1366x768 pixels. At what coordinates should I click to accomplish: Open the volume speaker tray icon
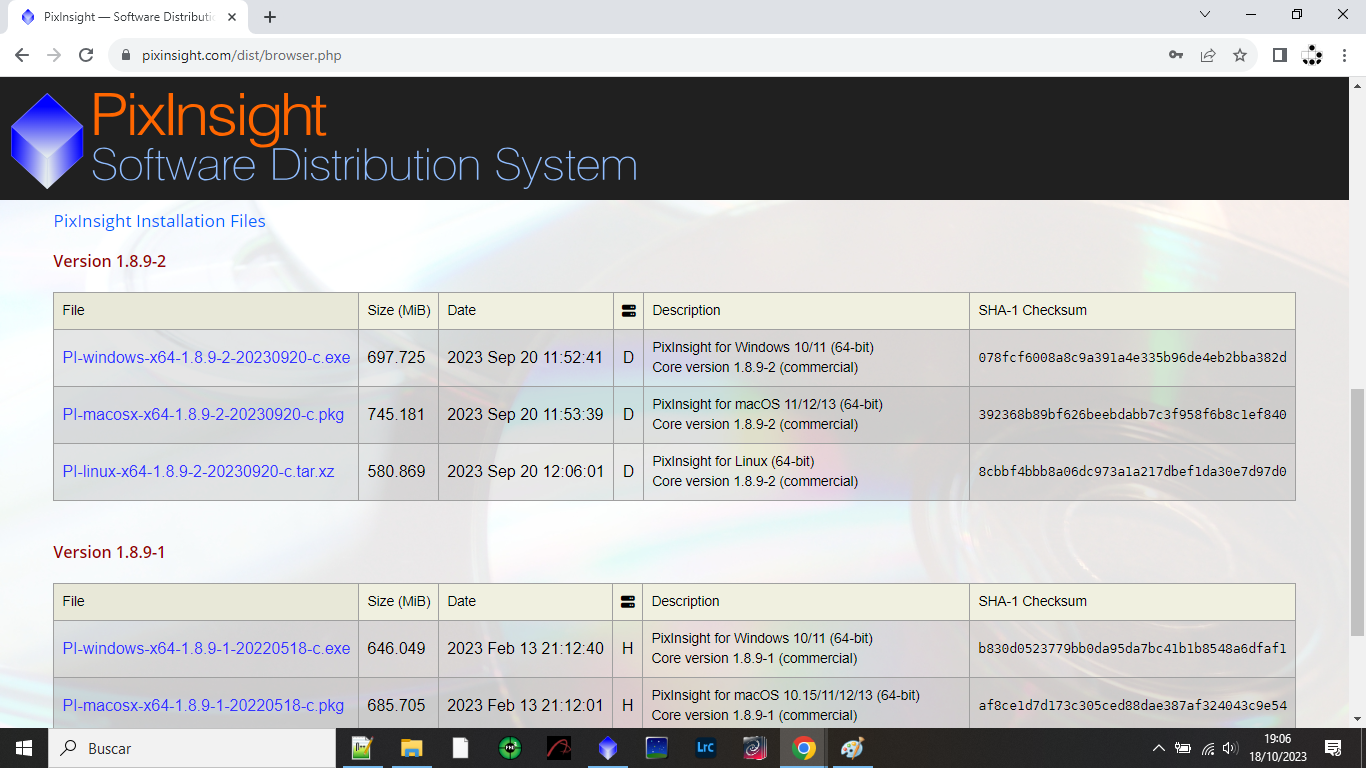tap(1230, 748)
